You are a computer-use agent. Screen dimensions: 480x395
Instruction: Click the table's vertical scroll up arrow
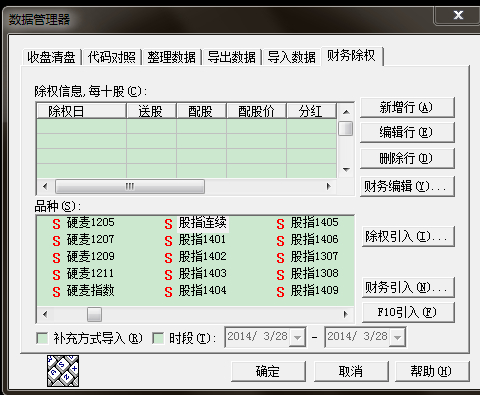[x=346, y=112]
